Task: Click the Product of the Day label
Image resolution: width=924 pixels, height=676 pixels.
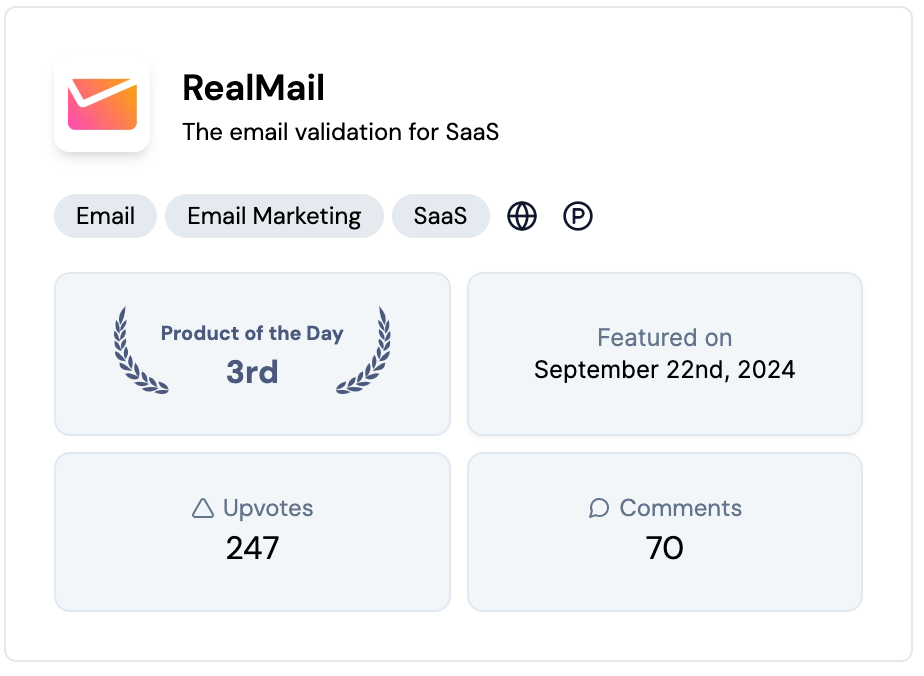Action: (x=252, y=334)
